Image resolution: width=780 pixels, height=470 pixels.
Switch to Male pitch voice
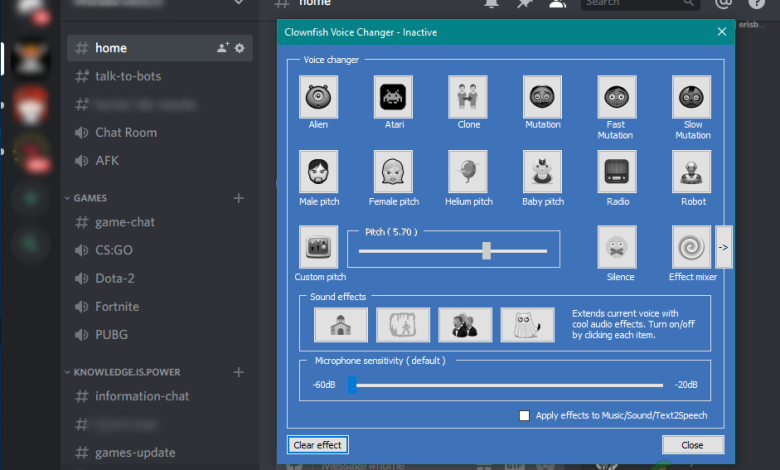pyautogui.click(x=318, y=172)
